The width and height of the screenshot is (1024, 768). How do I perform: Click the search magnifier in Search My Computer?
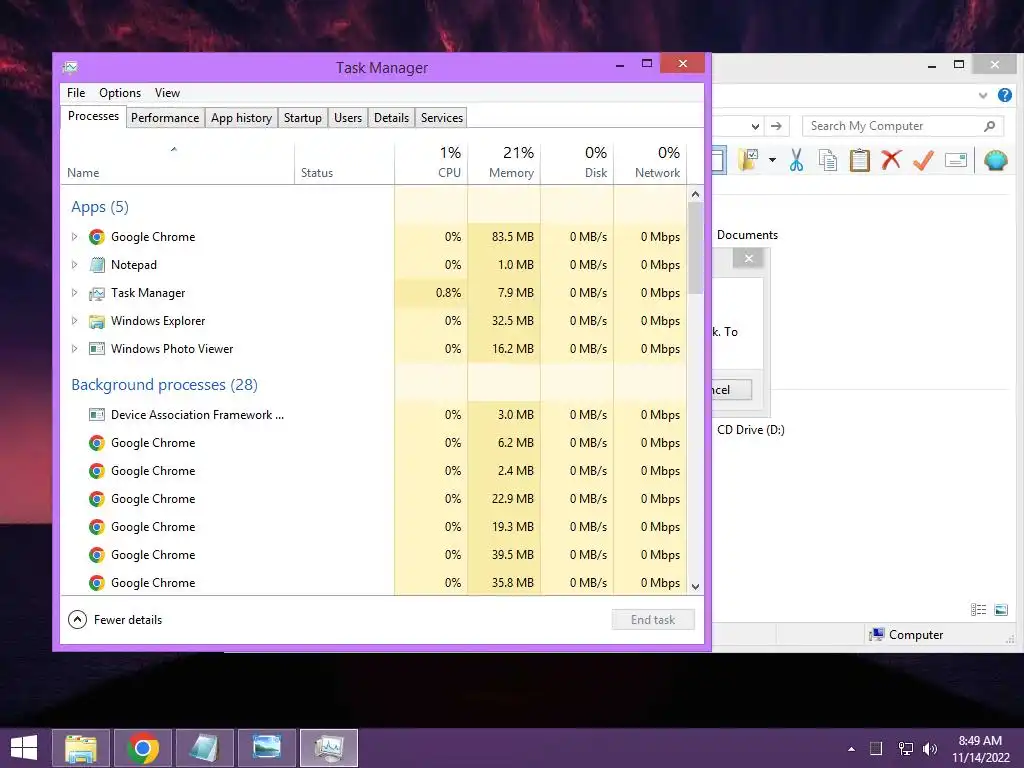(989, 126)
